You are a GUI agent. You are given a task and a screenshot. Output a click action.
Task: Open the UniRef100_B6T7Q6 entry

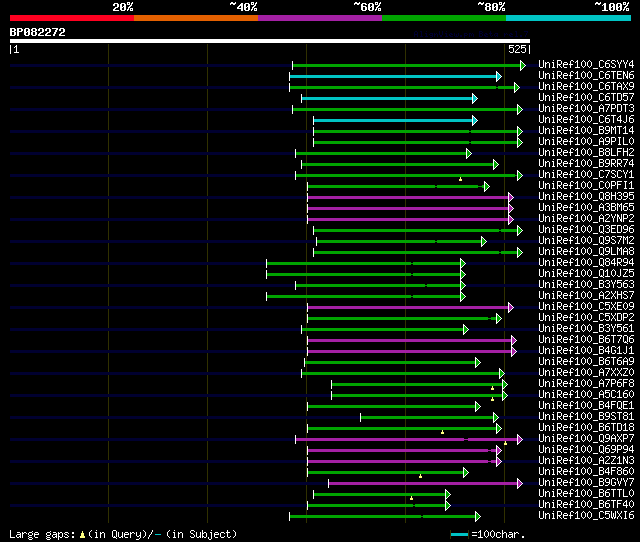[x=586, y=340]
